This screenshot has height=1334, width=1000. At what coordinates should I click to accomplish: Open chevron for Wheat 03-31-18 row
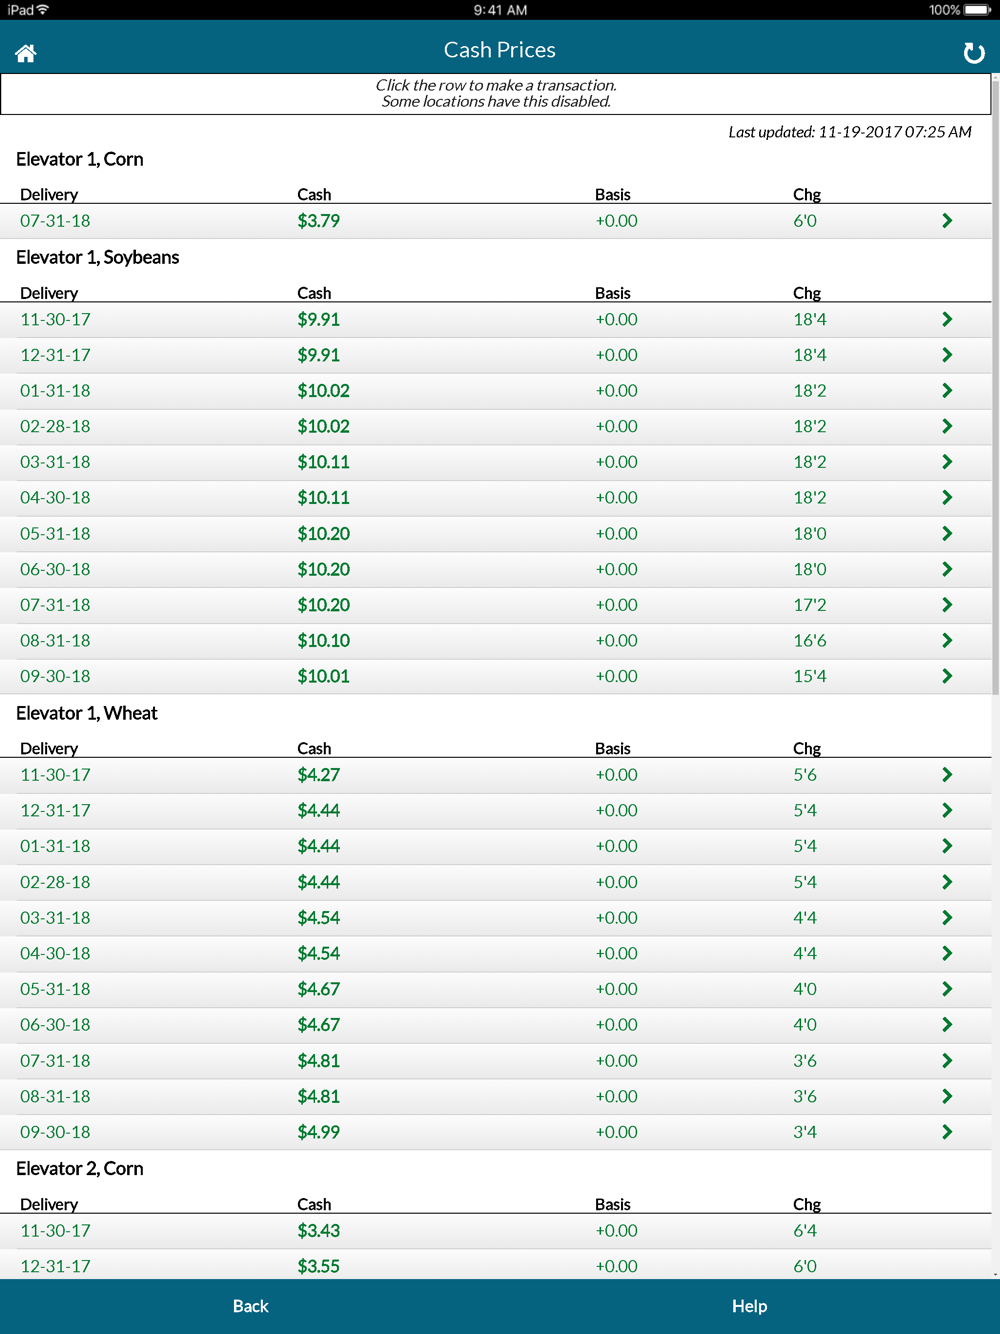947,918
